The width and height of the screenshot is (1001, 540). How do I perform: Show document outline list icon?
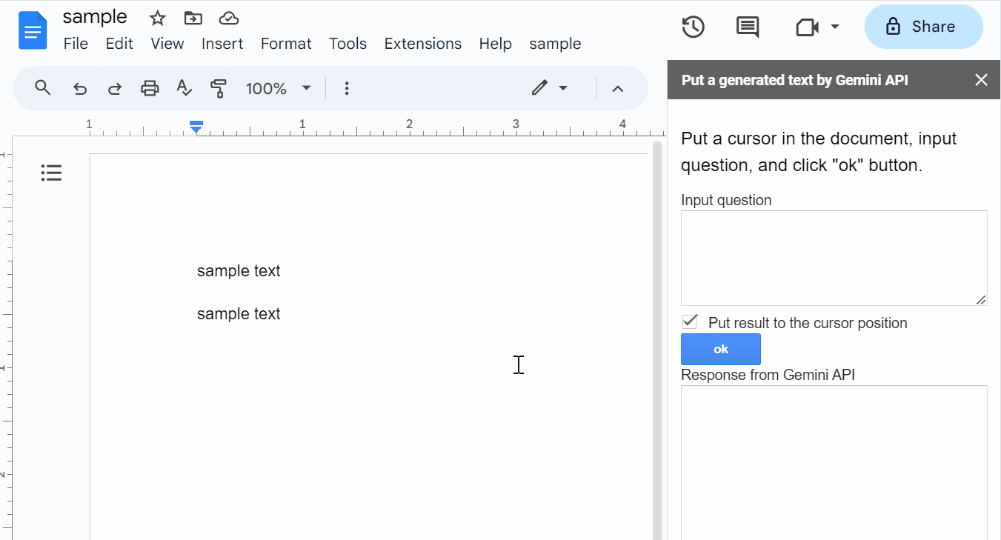[x=51, y=172]
